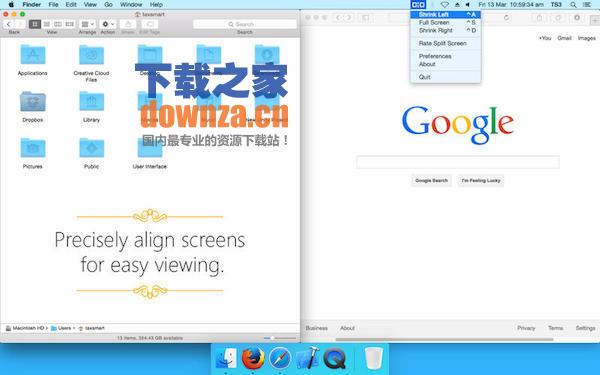
Task: Click the Share button in Finder toolbar
Action: (128, 24)
